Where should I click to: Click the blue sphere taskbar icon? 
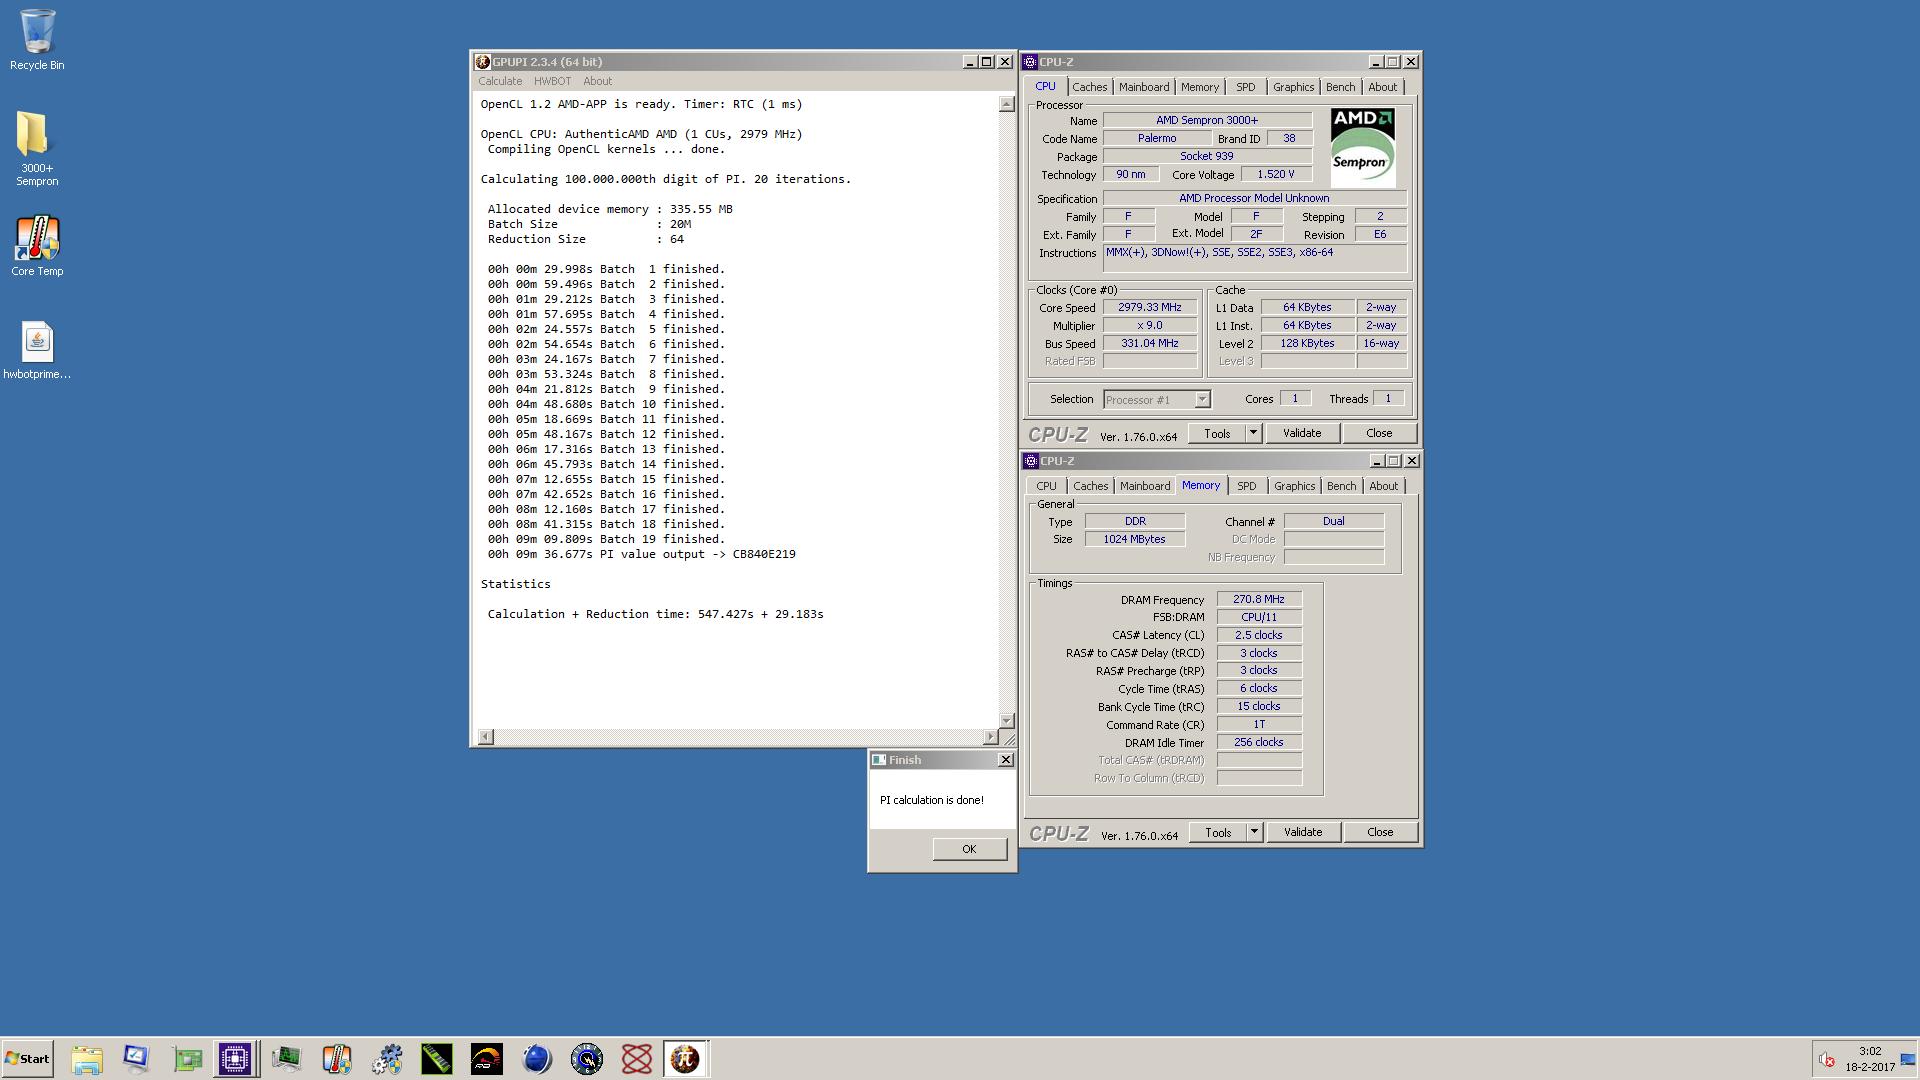(537, 1058)
